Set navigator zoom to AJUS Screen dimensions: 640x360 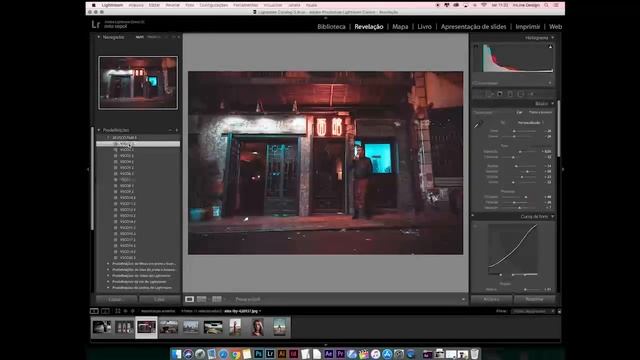pos(140,37)
